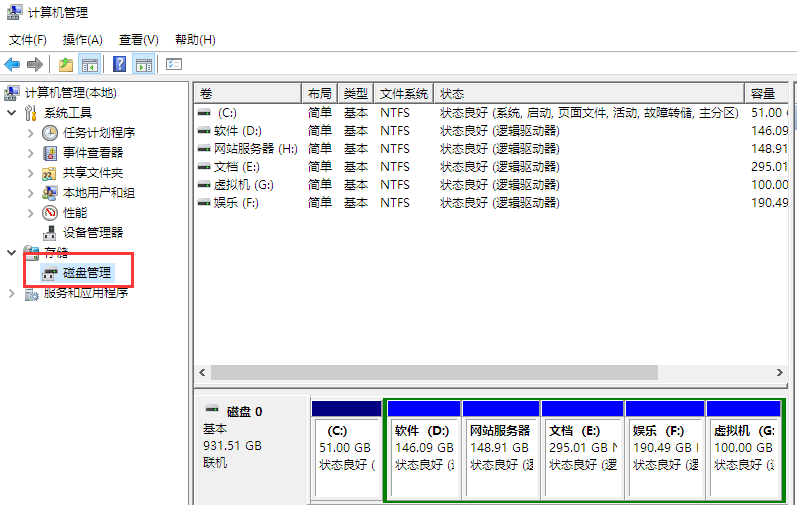Sort by the 状态 column header
The width and height of the screenshot is (797, 505).
tap(589, 93)
